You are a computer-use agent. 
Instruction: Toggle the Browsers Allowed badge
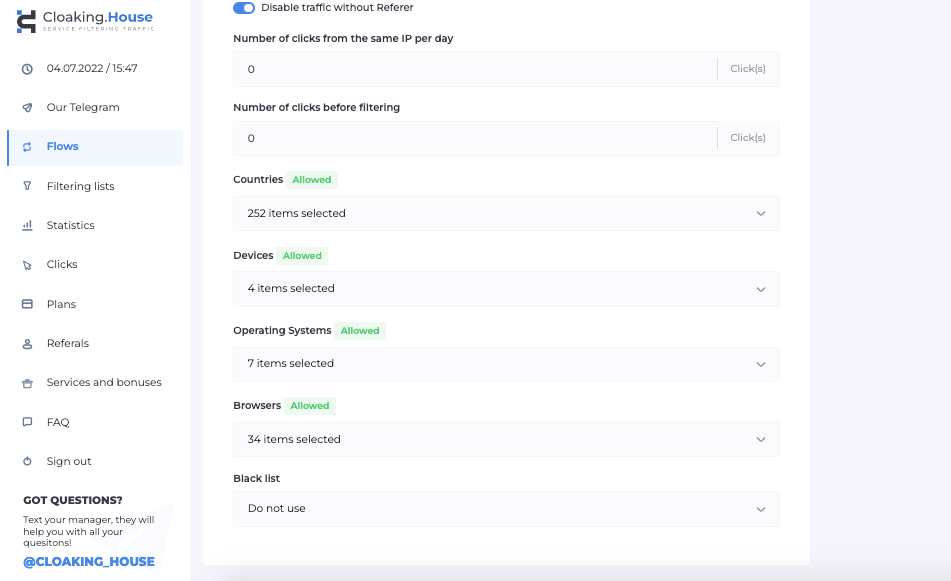pyautogui.click(x=310, y=406)
